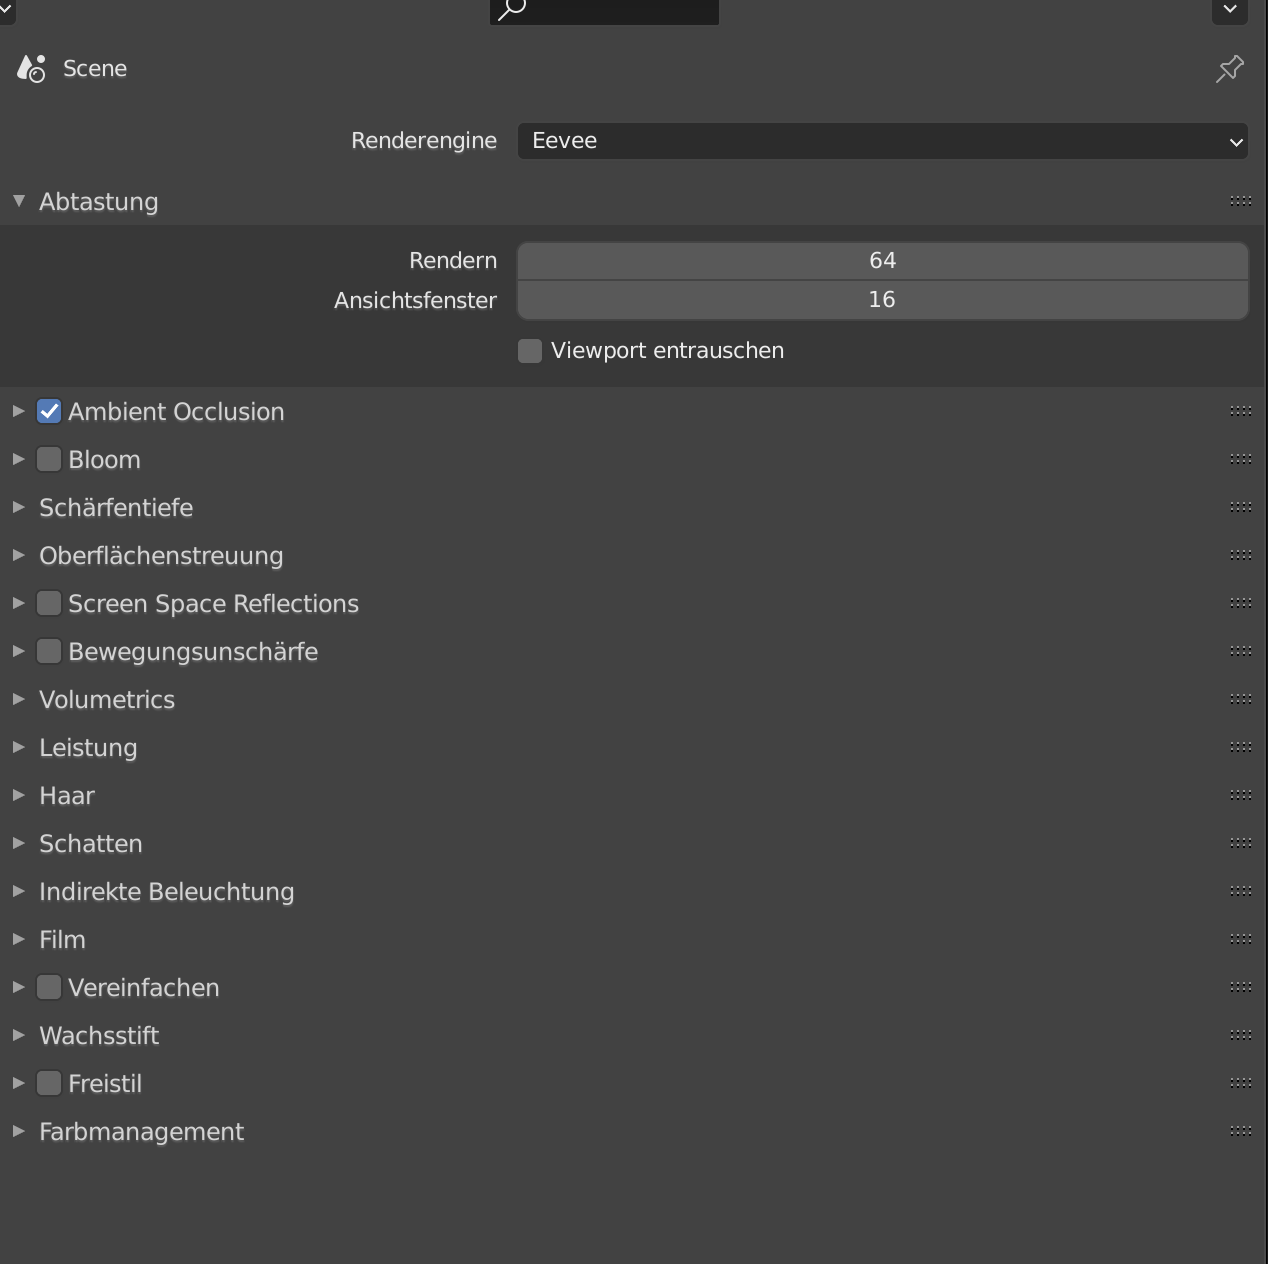Click the search magnifier icon
Screen dimensions: 1268x1264
[x=512, y=10]
